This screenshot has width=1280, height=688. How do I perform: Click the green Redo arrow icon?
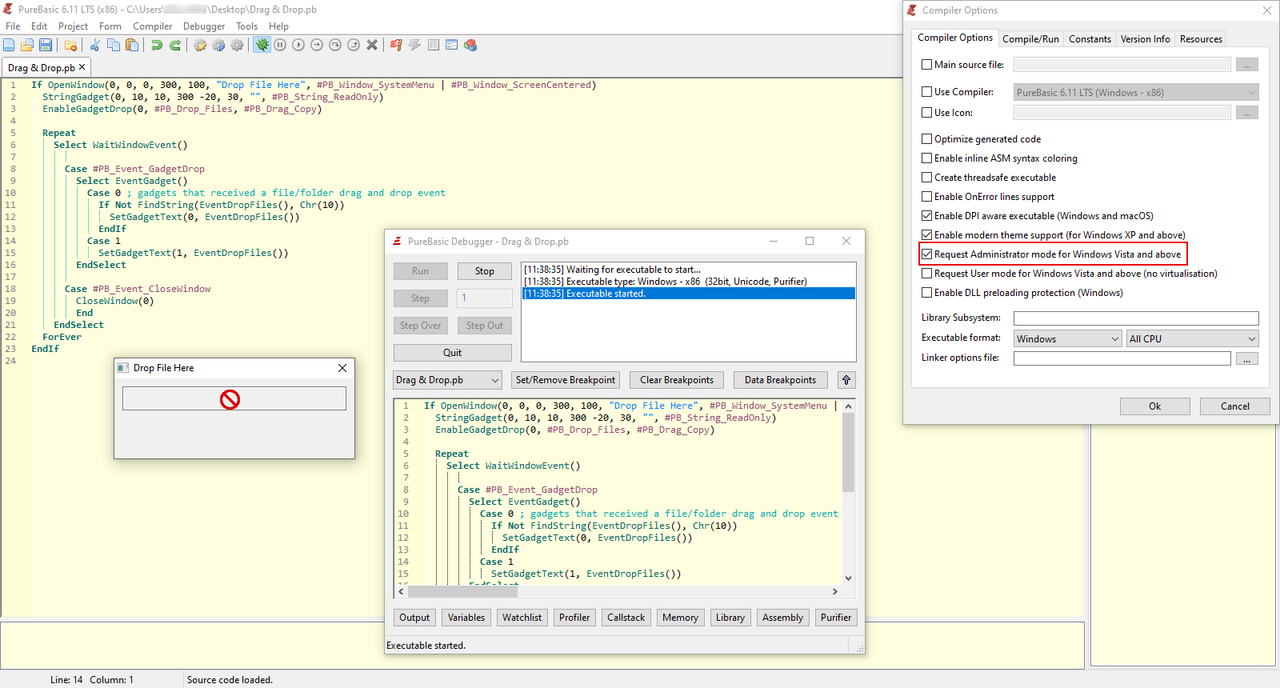pyautogui.click(x=175, y=45)
